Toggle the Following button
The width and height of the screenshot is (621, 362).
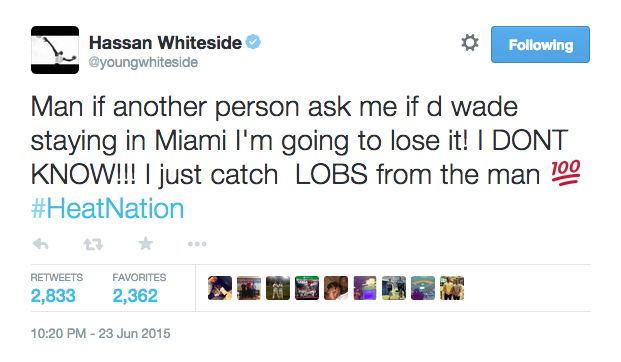tap(540, 45)
